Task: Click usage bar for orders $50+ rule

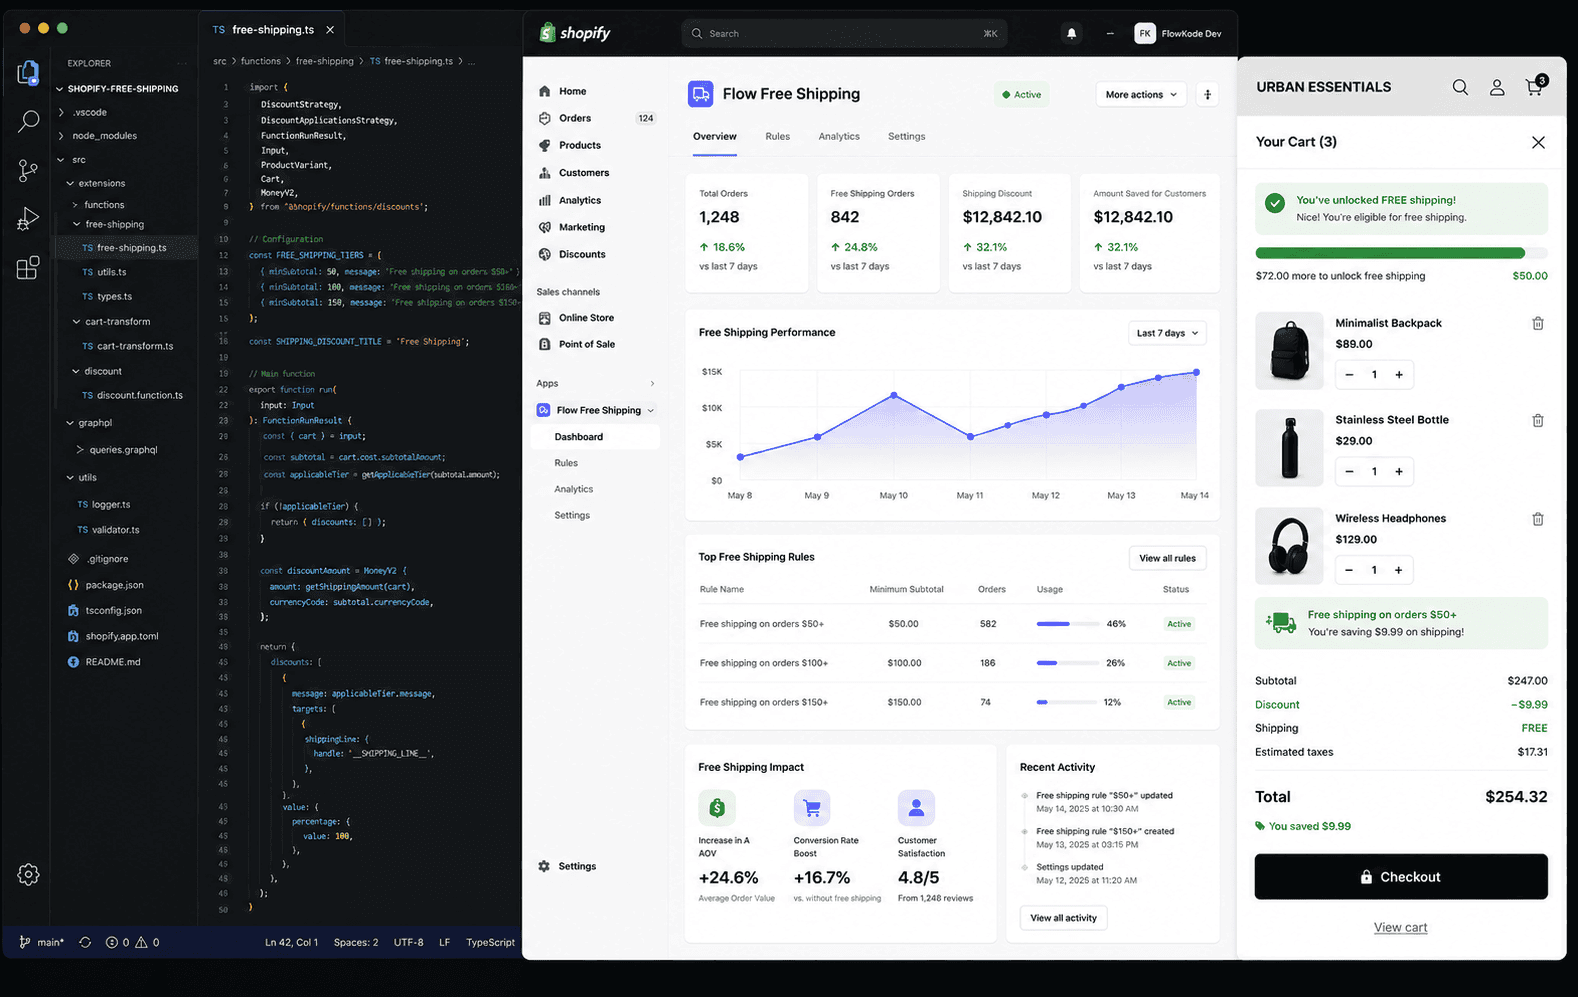Action: [x=1067, y=624]
